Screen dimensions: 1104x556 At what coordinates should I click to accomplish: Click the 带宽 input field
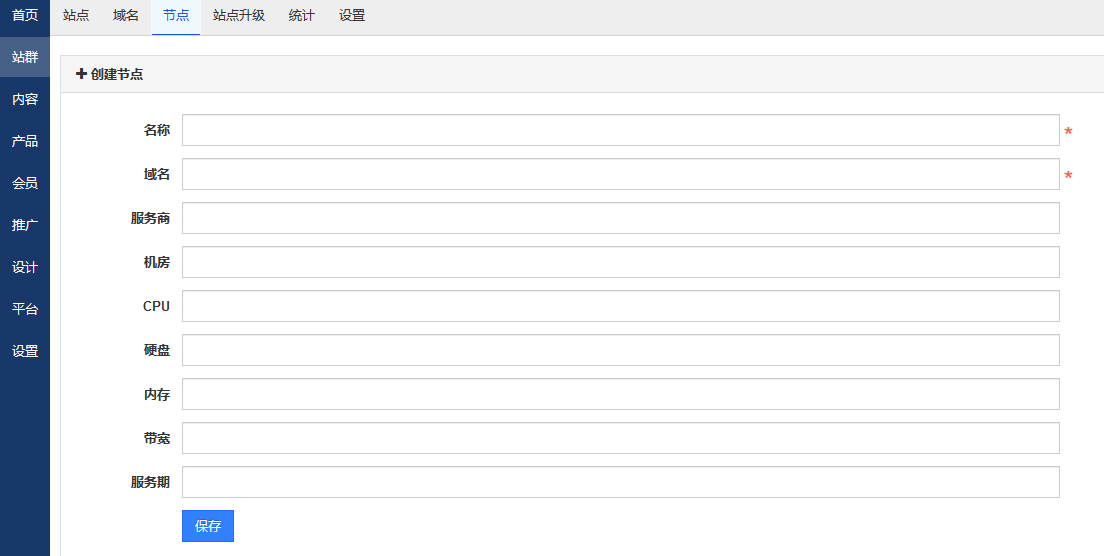pyautogui.click(x=620, y=438)
